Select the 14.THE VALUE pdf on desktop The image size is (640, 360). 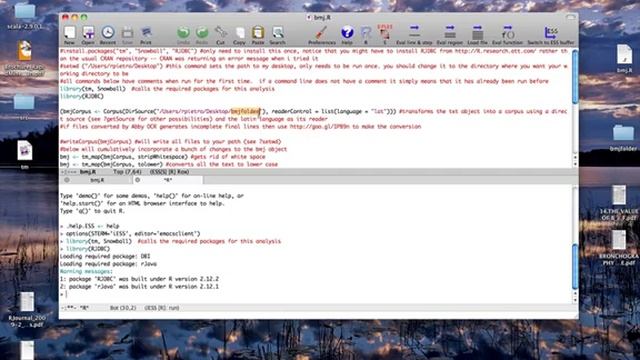(619, 203)
